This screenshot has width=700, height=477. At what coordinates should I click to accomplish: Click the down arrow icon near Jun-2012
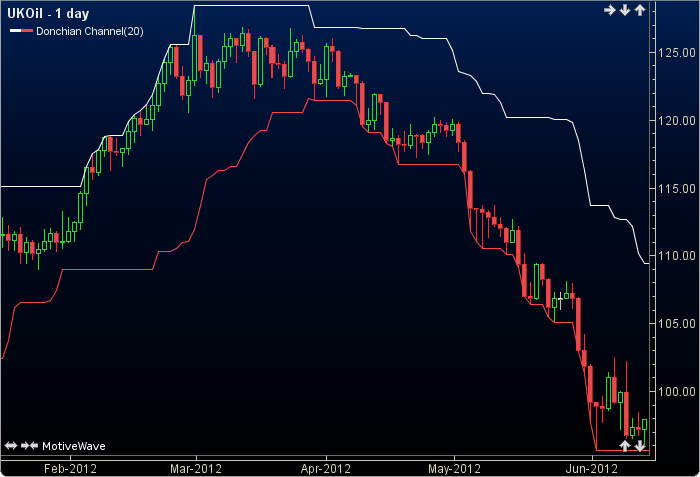coord(640,445)
